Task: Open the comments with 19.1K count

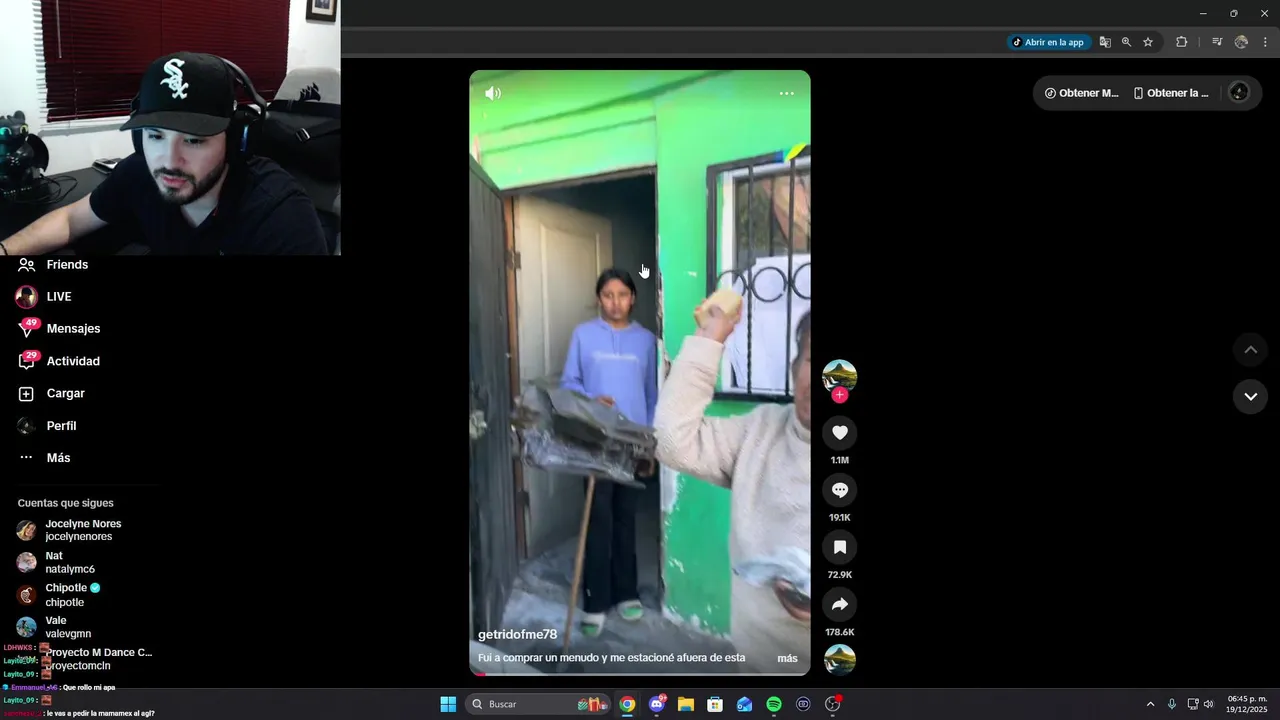Action: (x=840, y=490)
